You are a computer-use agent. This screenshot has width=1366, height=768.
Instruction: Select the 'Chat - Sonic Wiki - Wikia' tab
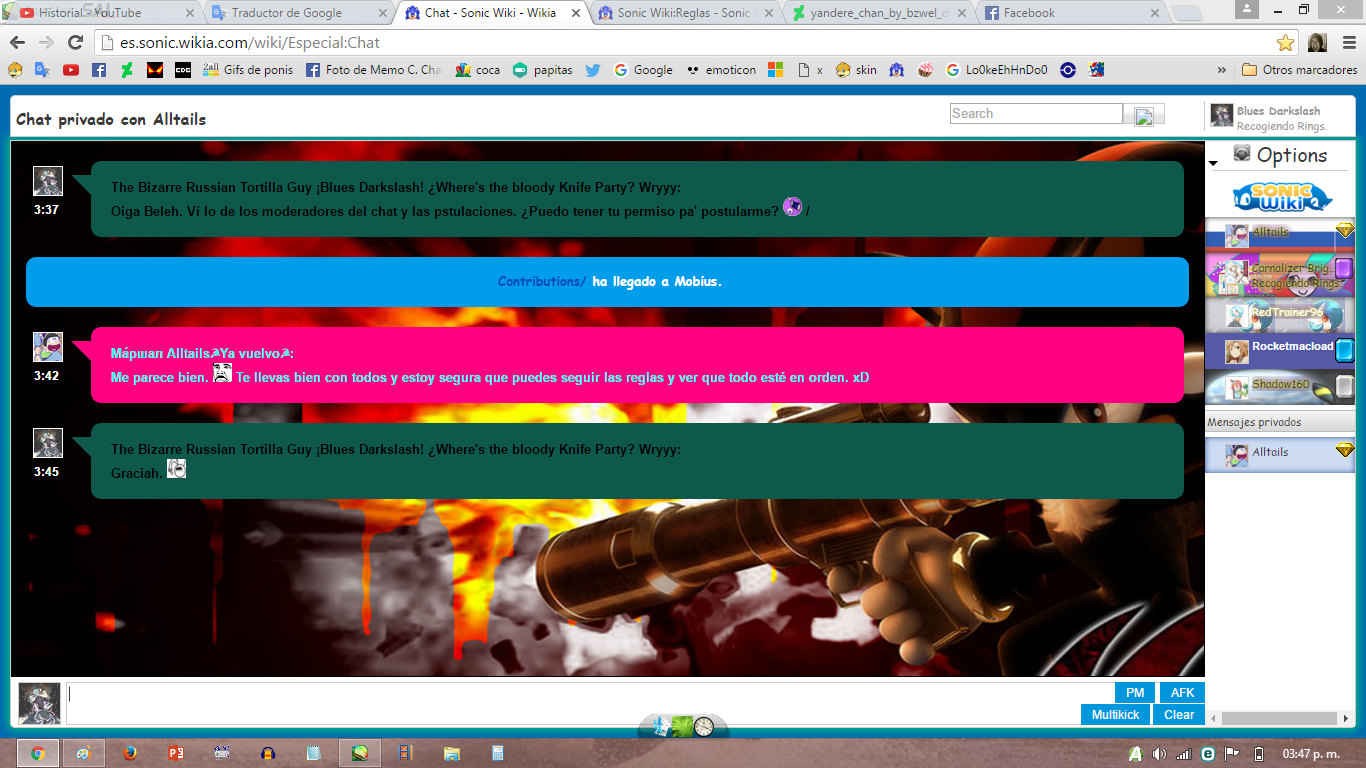[x=490, y=13]
